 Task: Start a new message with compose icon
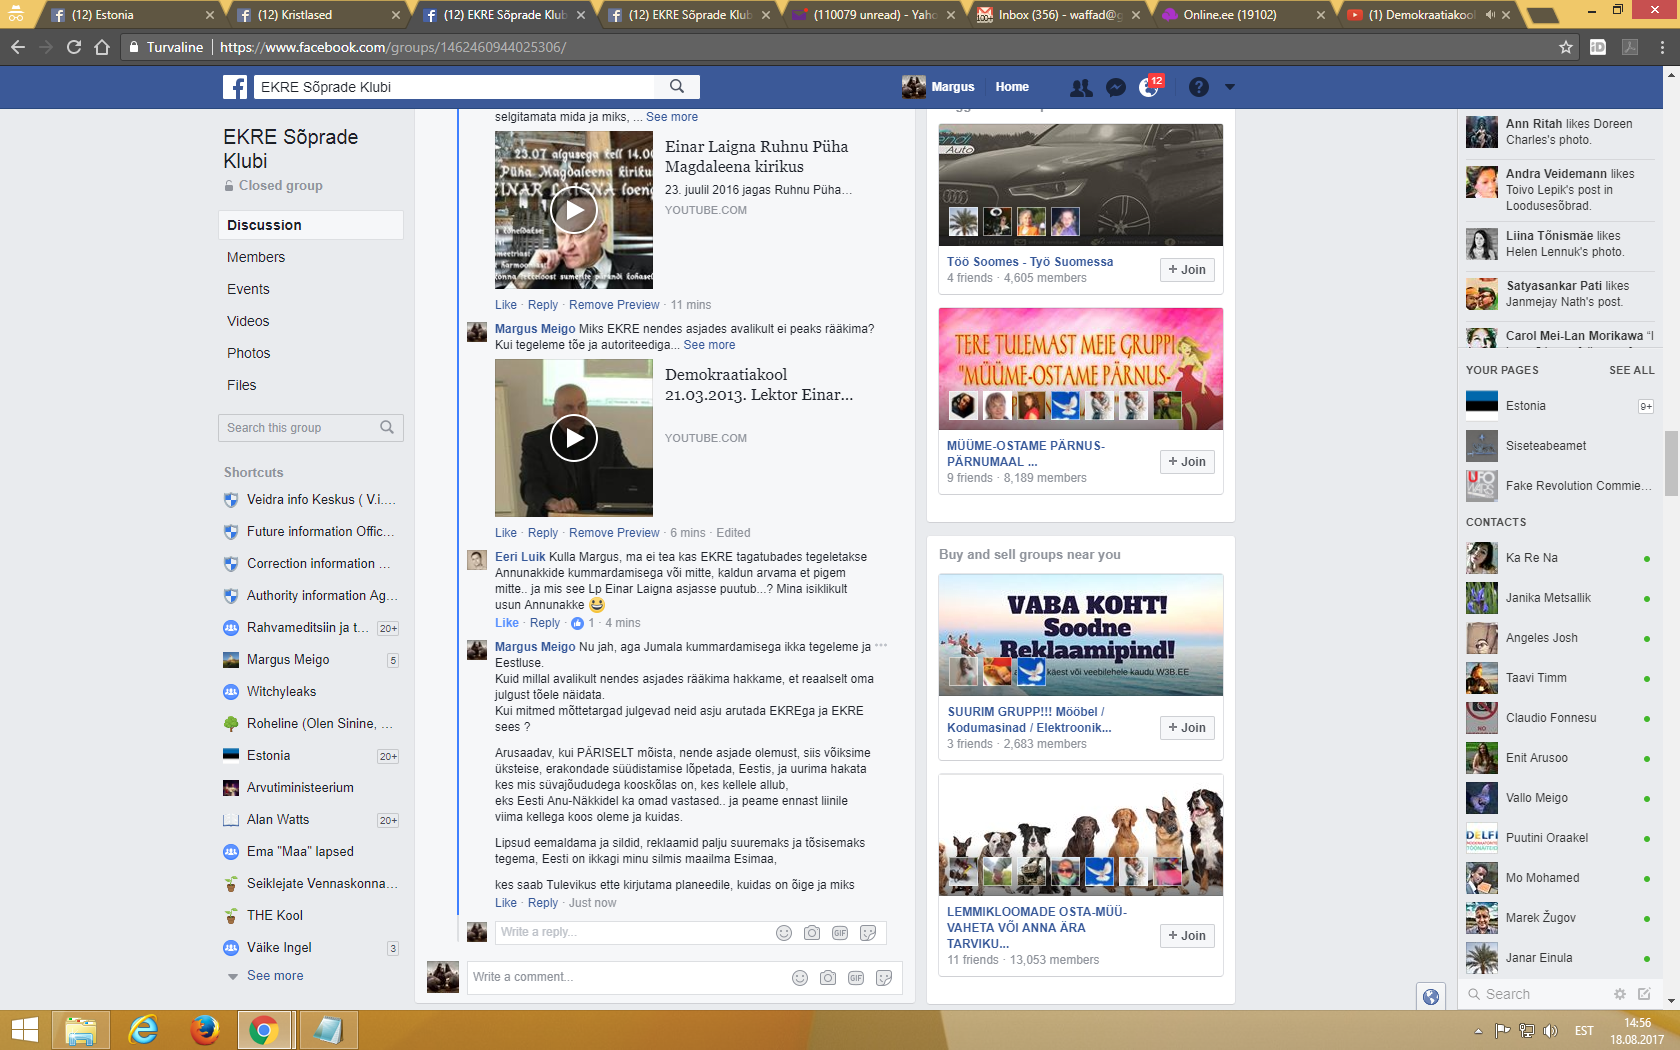(1644, 994)
